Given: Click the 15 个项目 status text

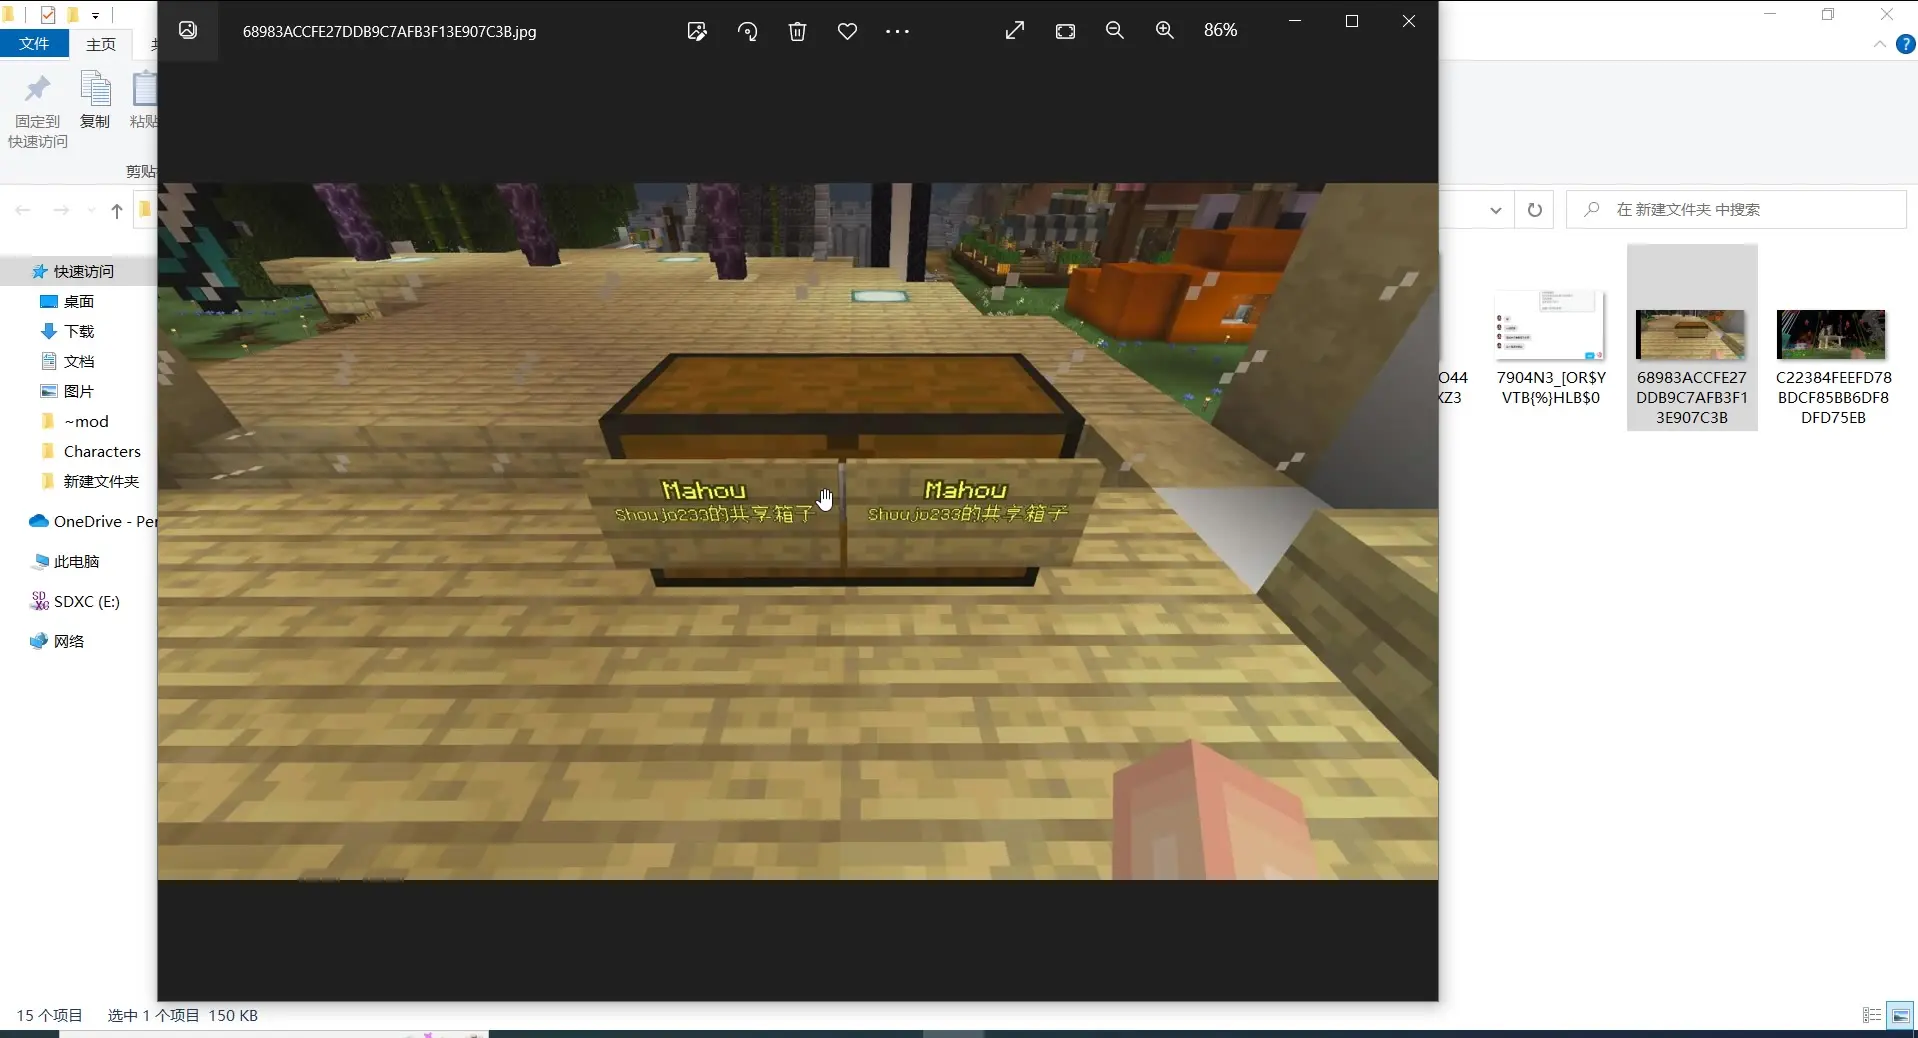Looking at the screenshot, I should 49,1015.
